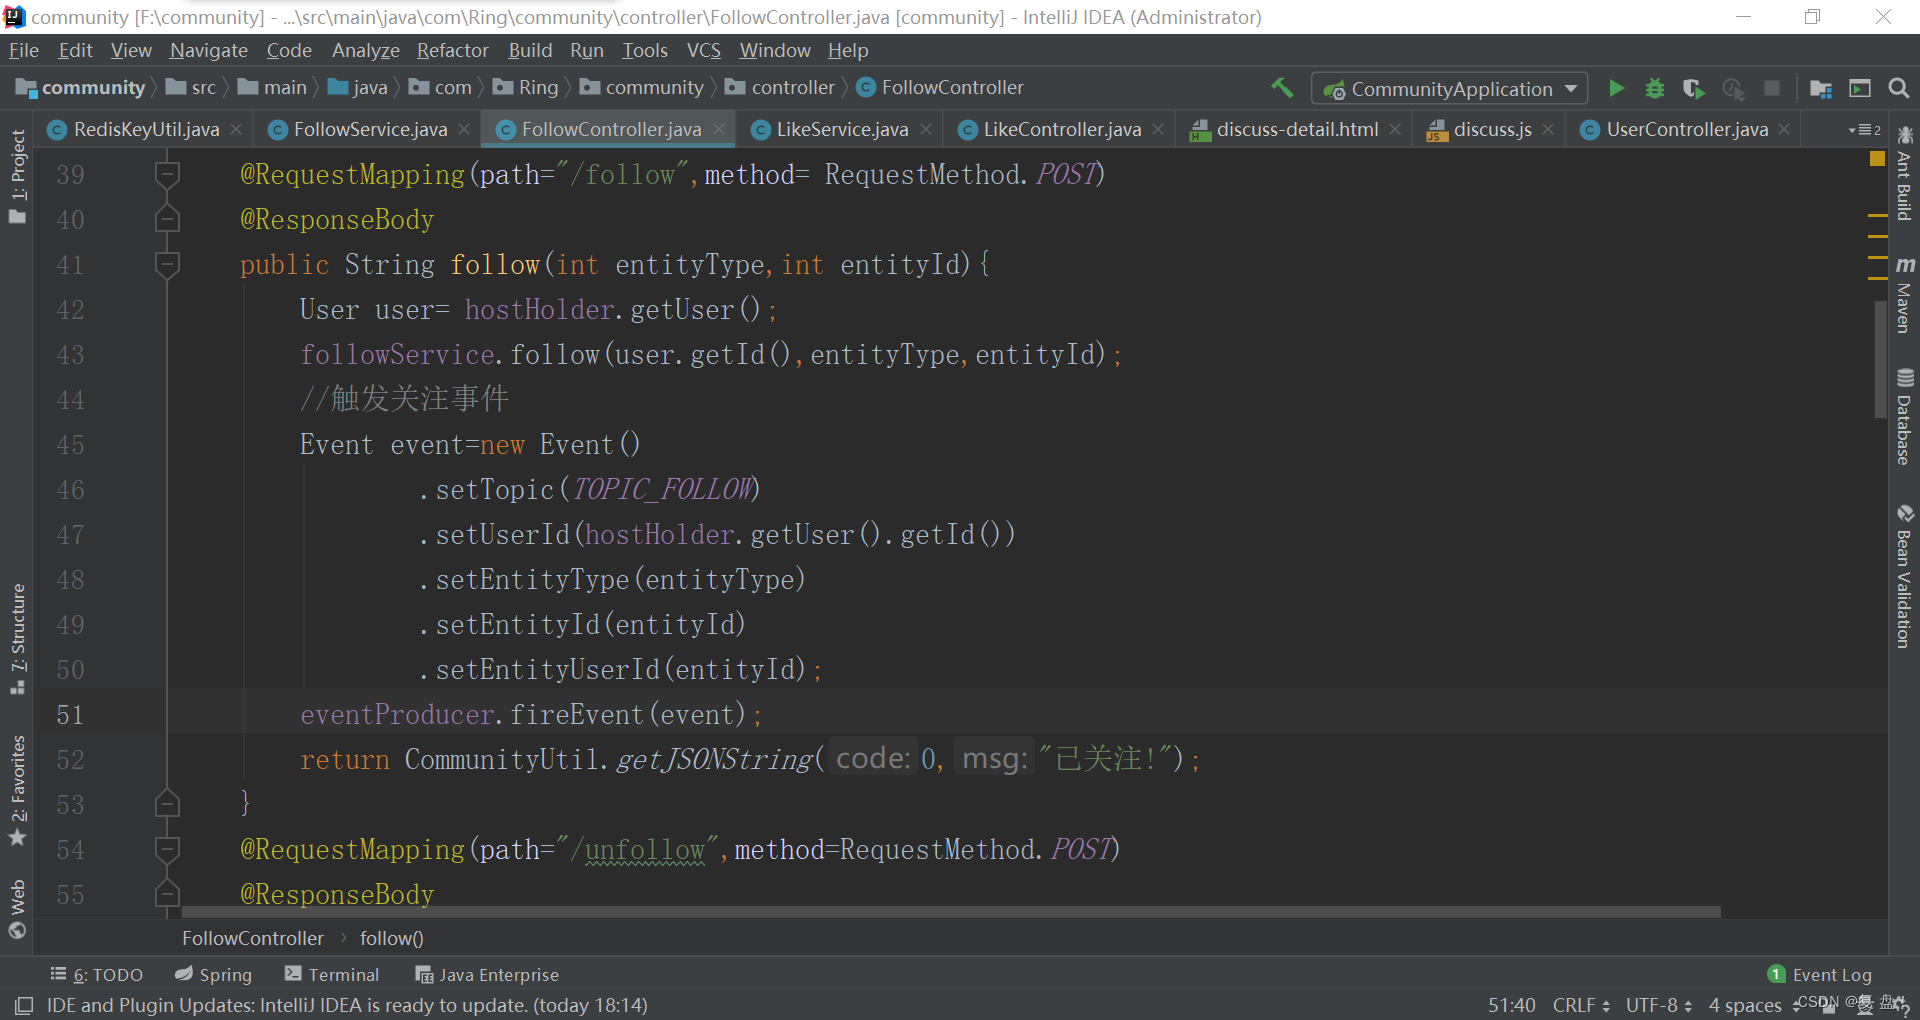Click line number 51 in gutter
The image size is (1920, 1020).
pyautogui.click(x=70, y=715)
